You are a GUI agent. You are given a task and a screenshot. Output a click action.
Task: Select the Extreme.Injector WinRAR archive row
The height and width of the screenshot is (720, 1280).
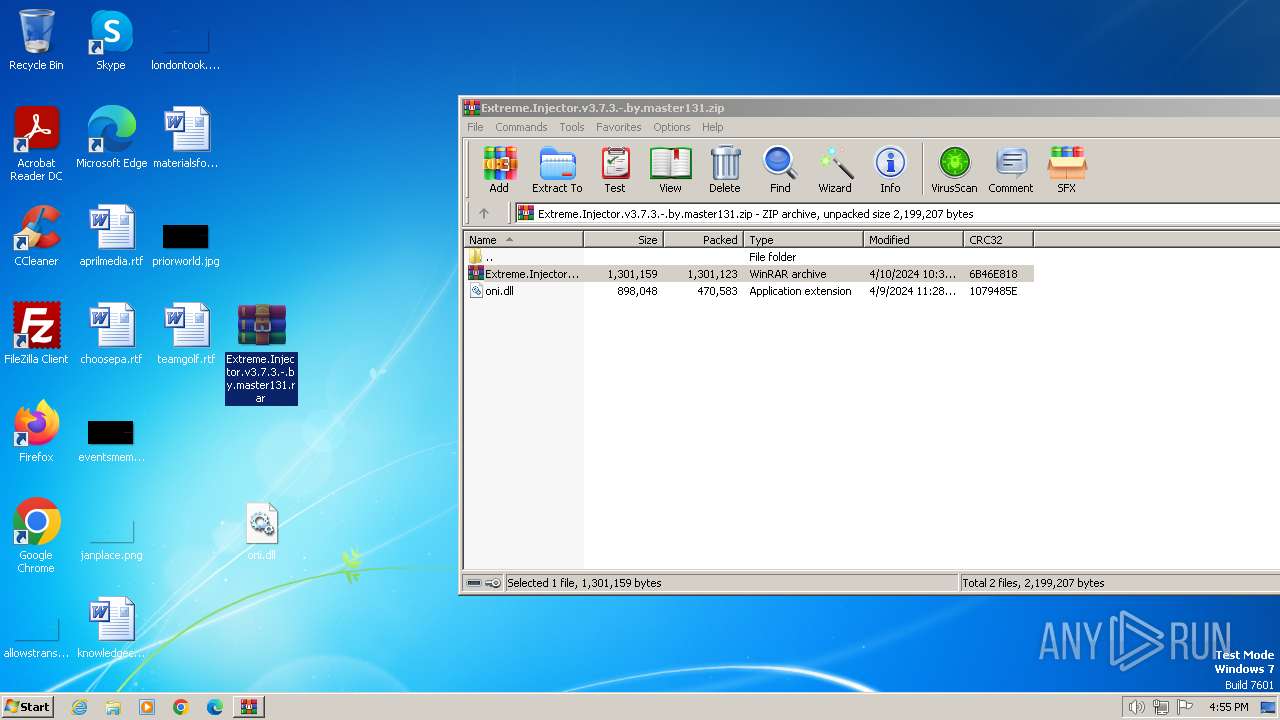coord(748,274)
